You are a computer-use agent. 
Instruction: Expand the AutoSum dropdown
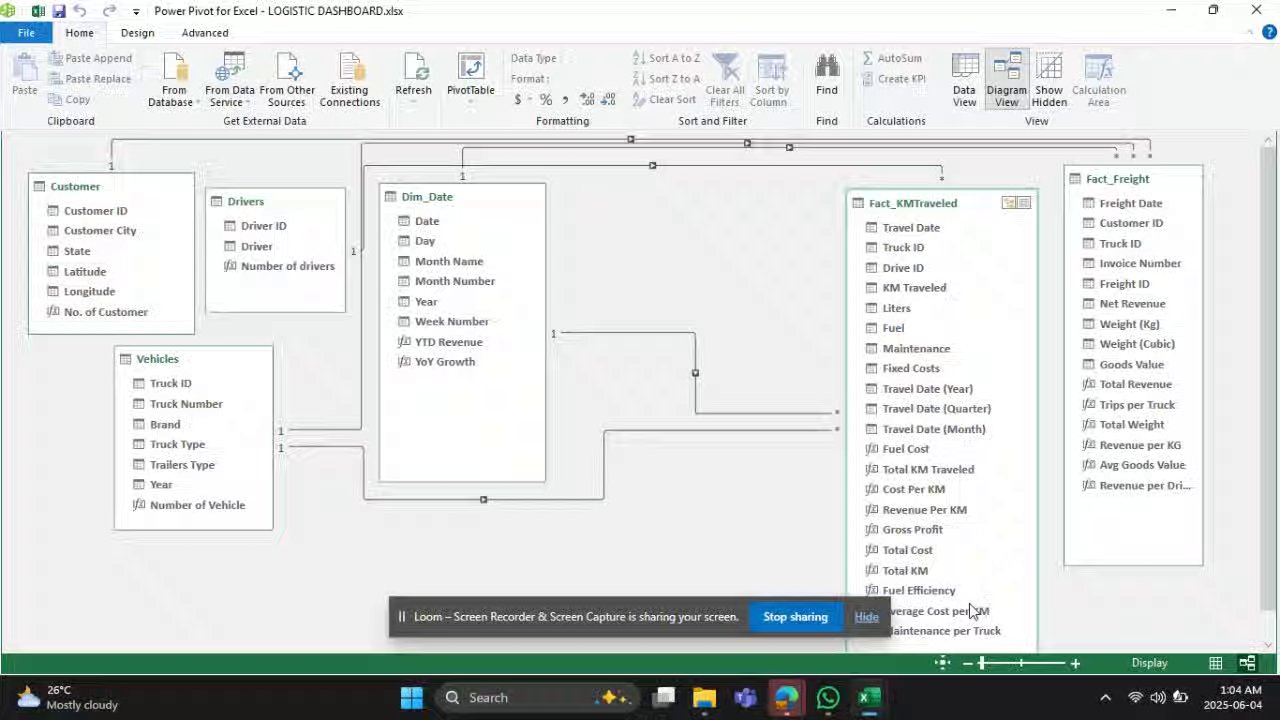point(892,58)
